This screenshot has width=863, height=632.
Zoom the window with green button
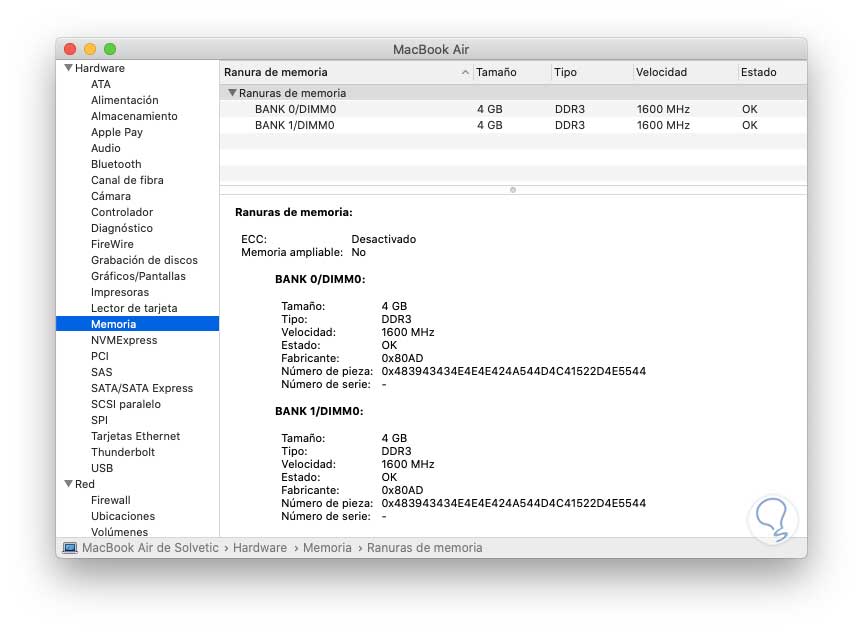[x=110, y=49]
